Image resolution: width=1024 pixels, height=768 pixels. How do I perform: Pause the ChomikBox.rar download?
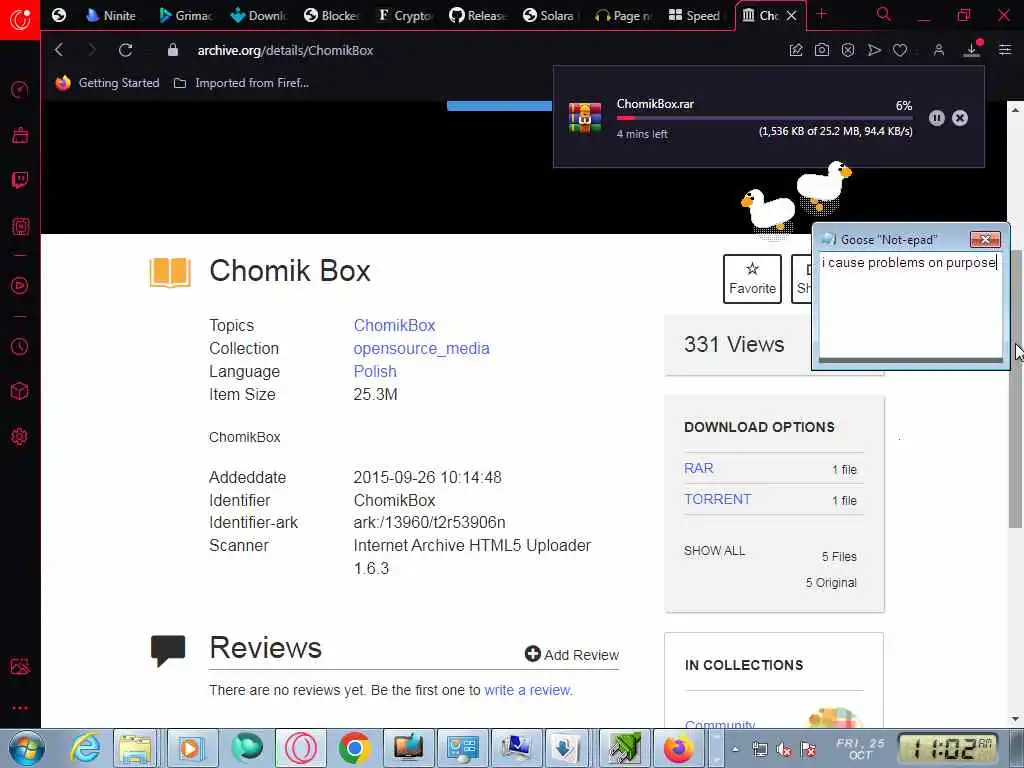[x=936, y=118]
